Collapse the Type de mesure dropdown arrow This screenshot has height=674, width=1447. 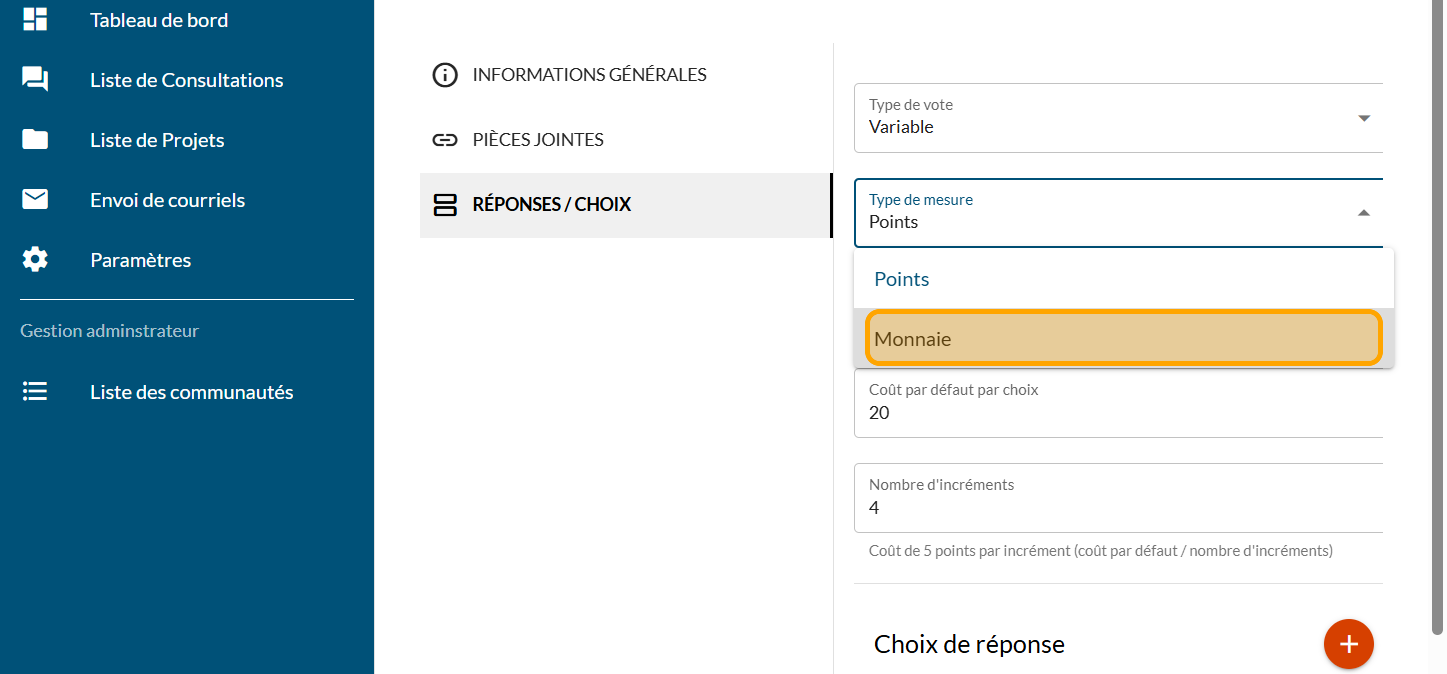tap(1364, 213)
